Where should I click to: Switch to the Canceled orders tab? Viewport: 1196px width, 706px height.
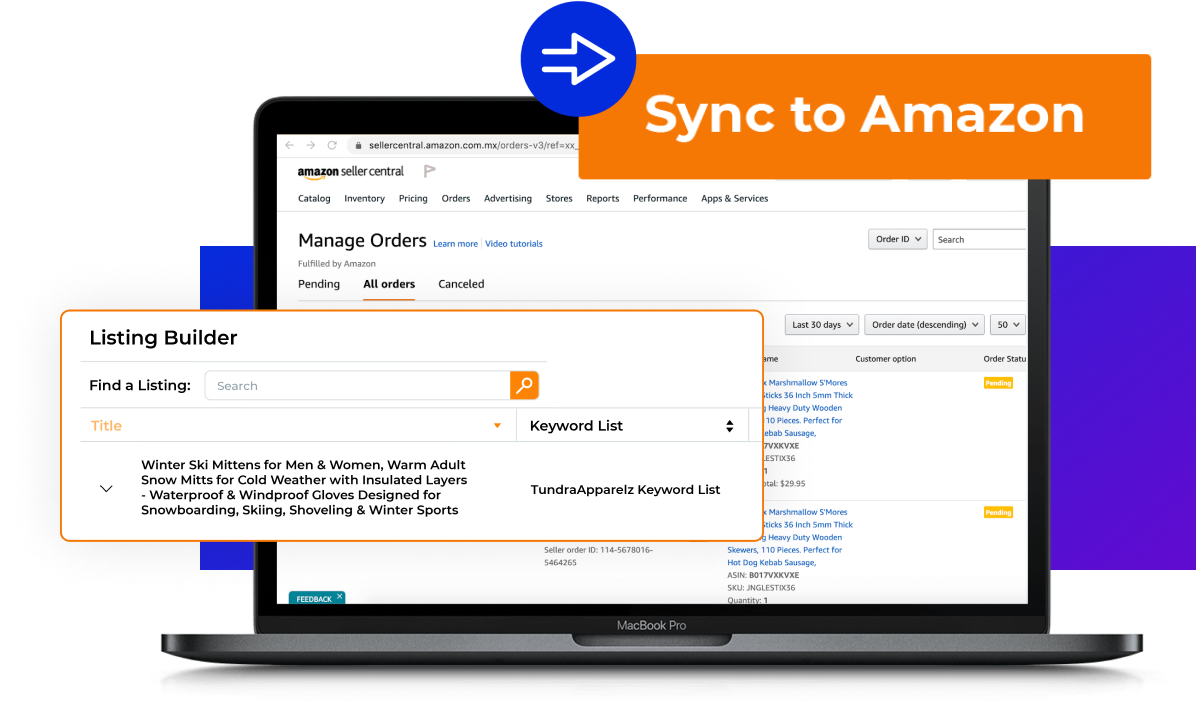point(461,284)
